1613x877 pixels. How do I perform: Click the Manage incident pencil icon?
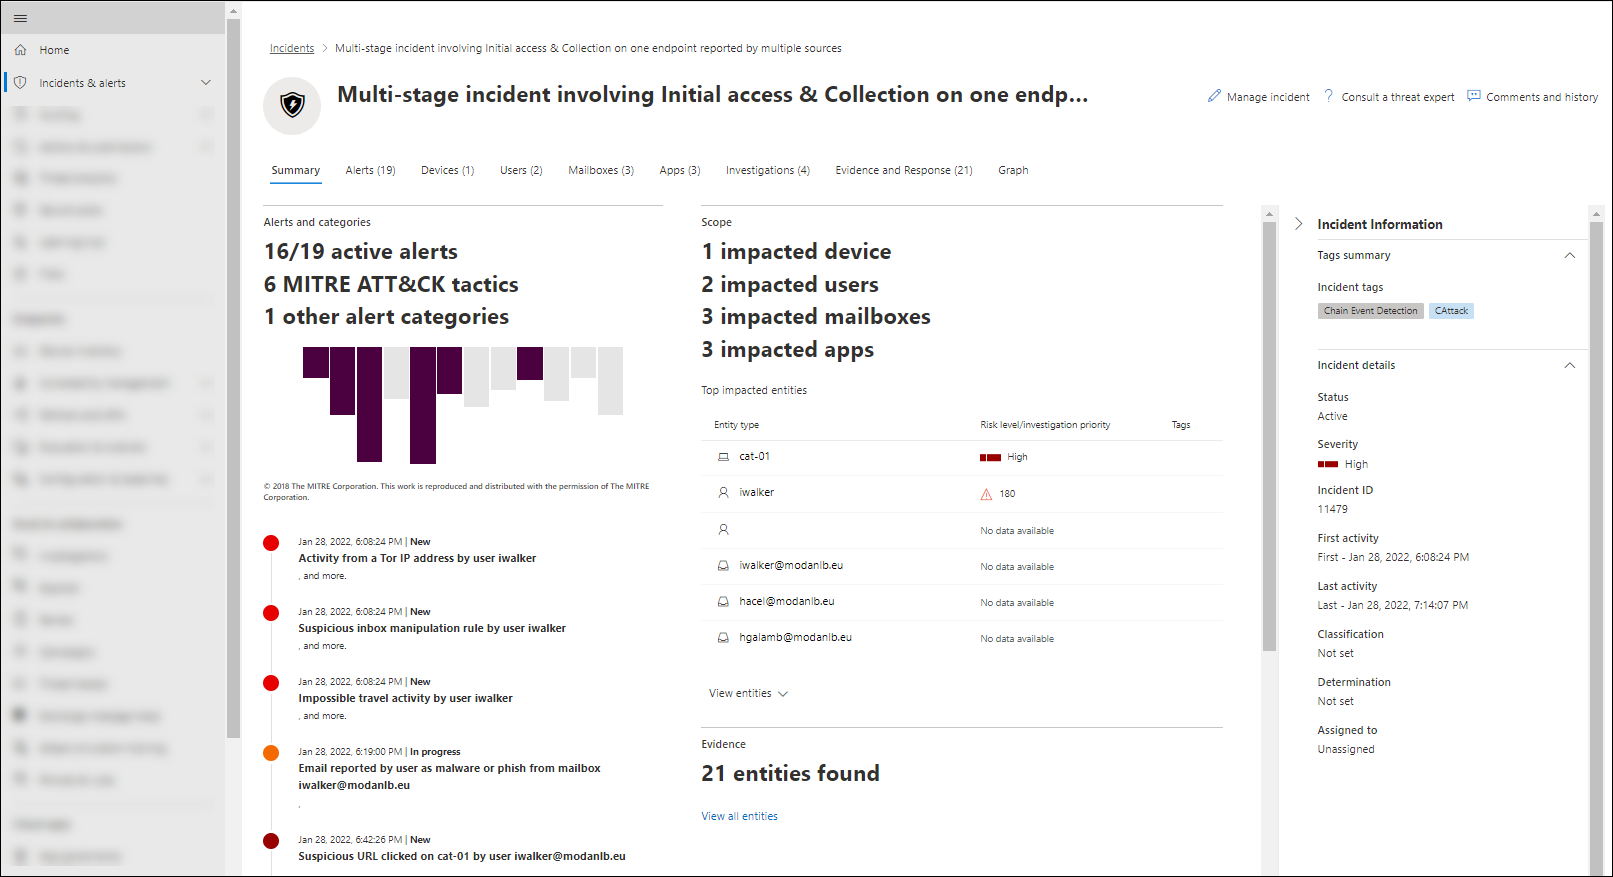1214,96
